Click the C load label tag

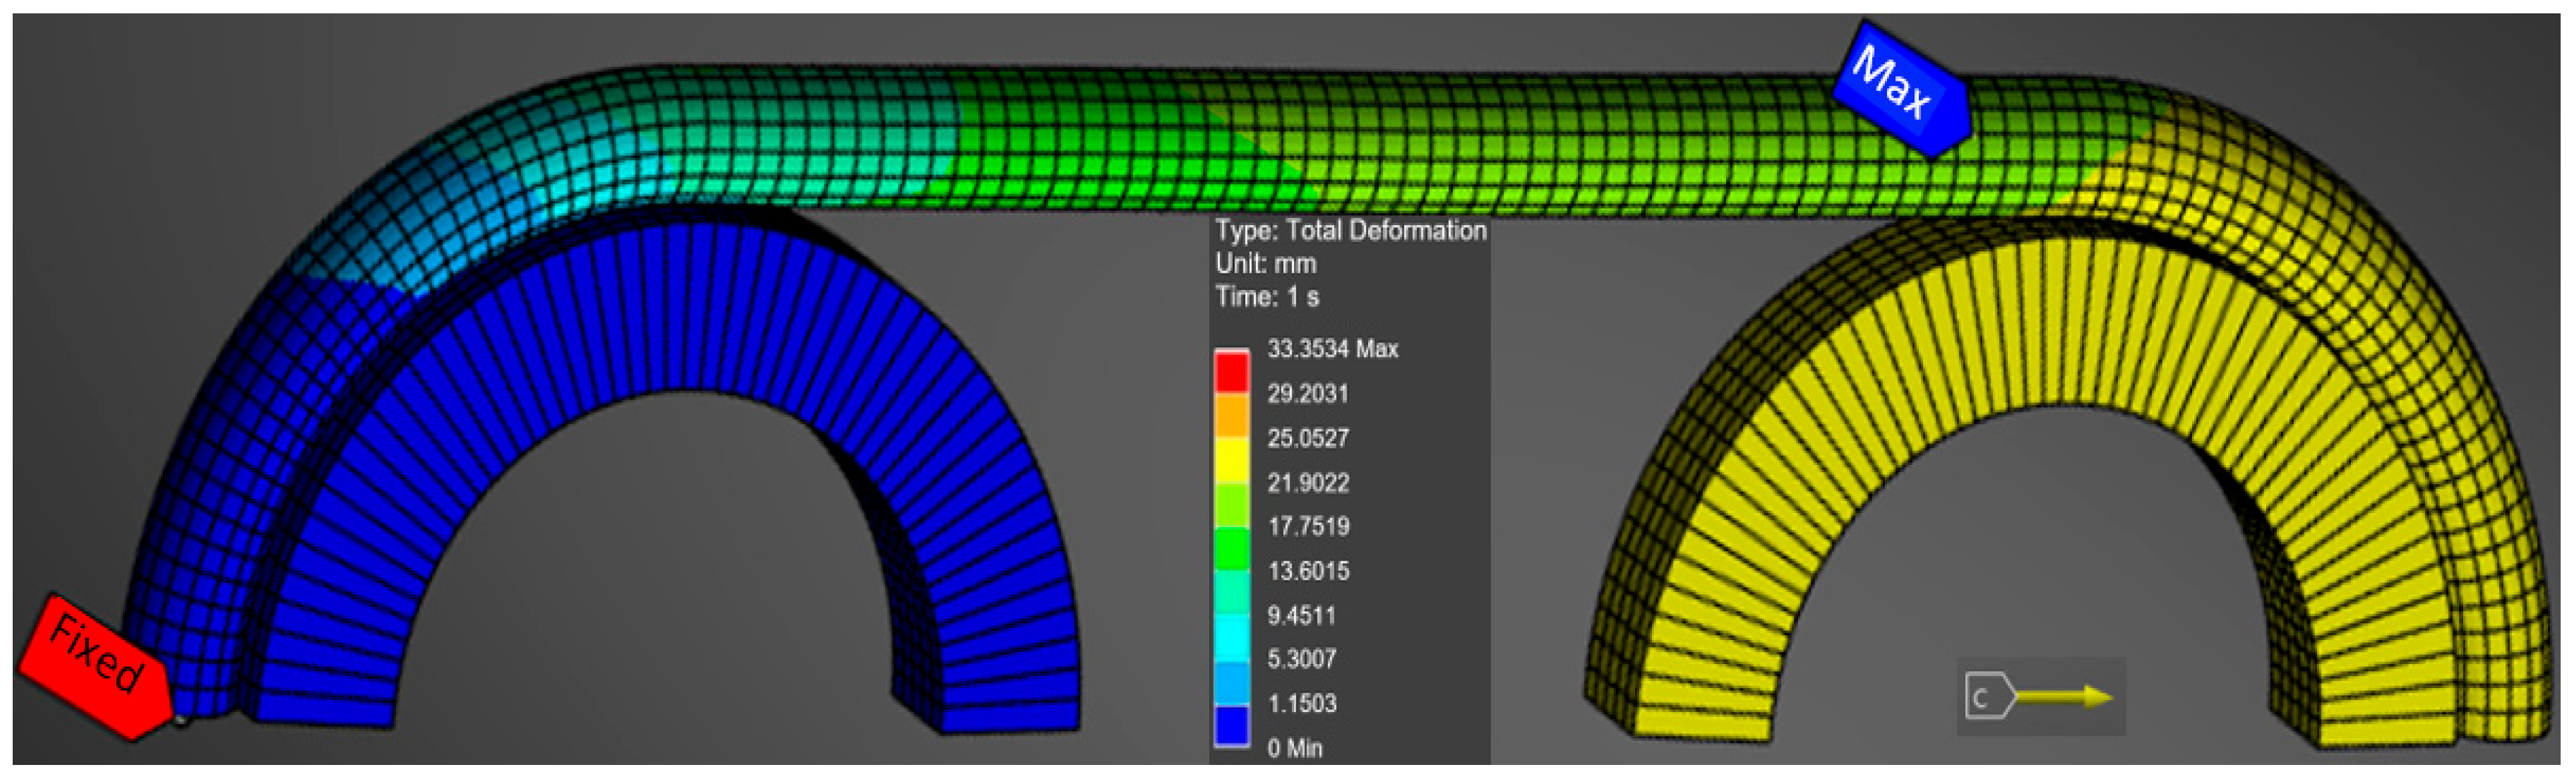click(x=1985, y=697)
